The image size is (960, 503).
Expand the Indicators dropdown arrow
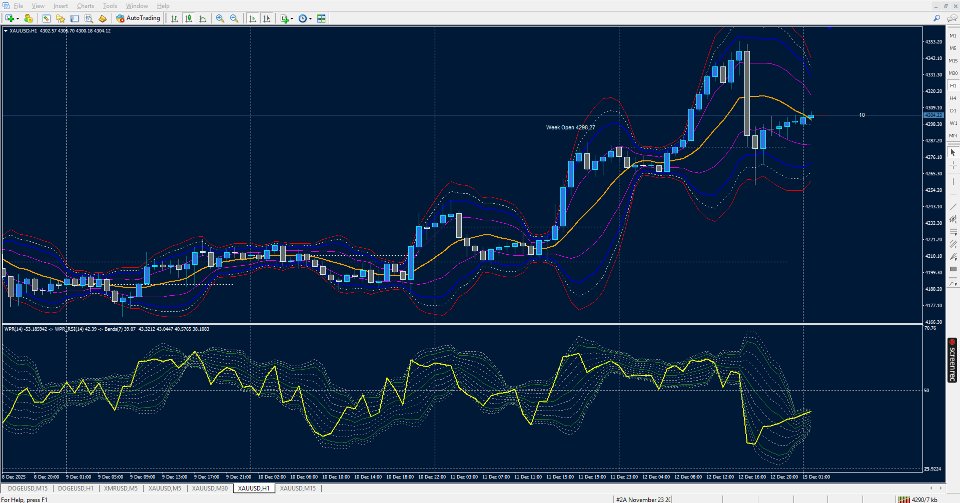[x=292, y=19]
